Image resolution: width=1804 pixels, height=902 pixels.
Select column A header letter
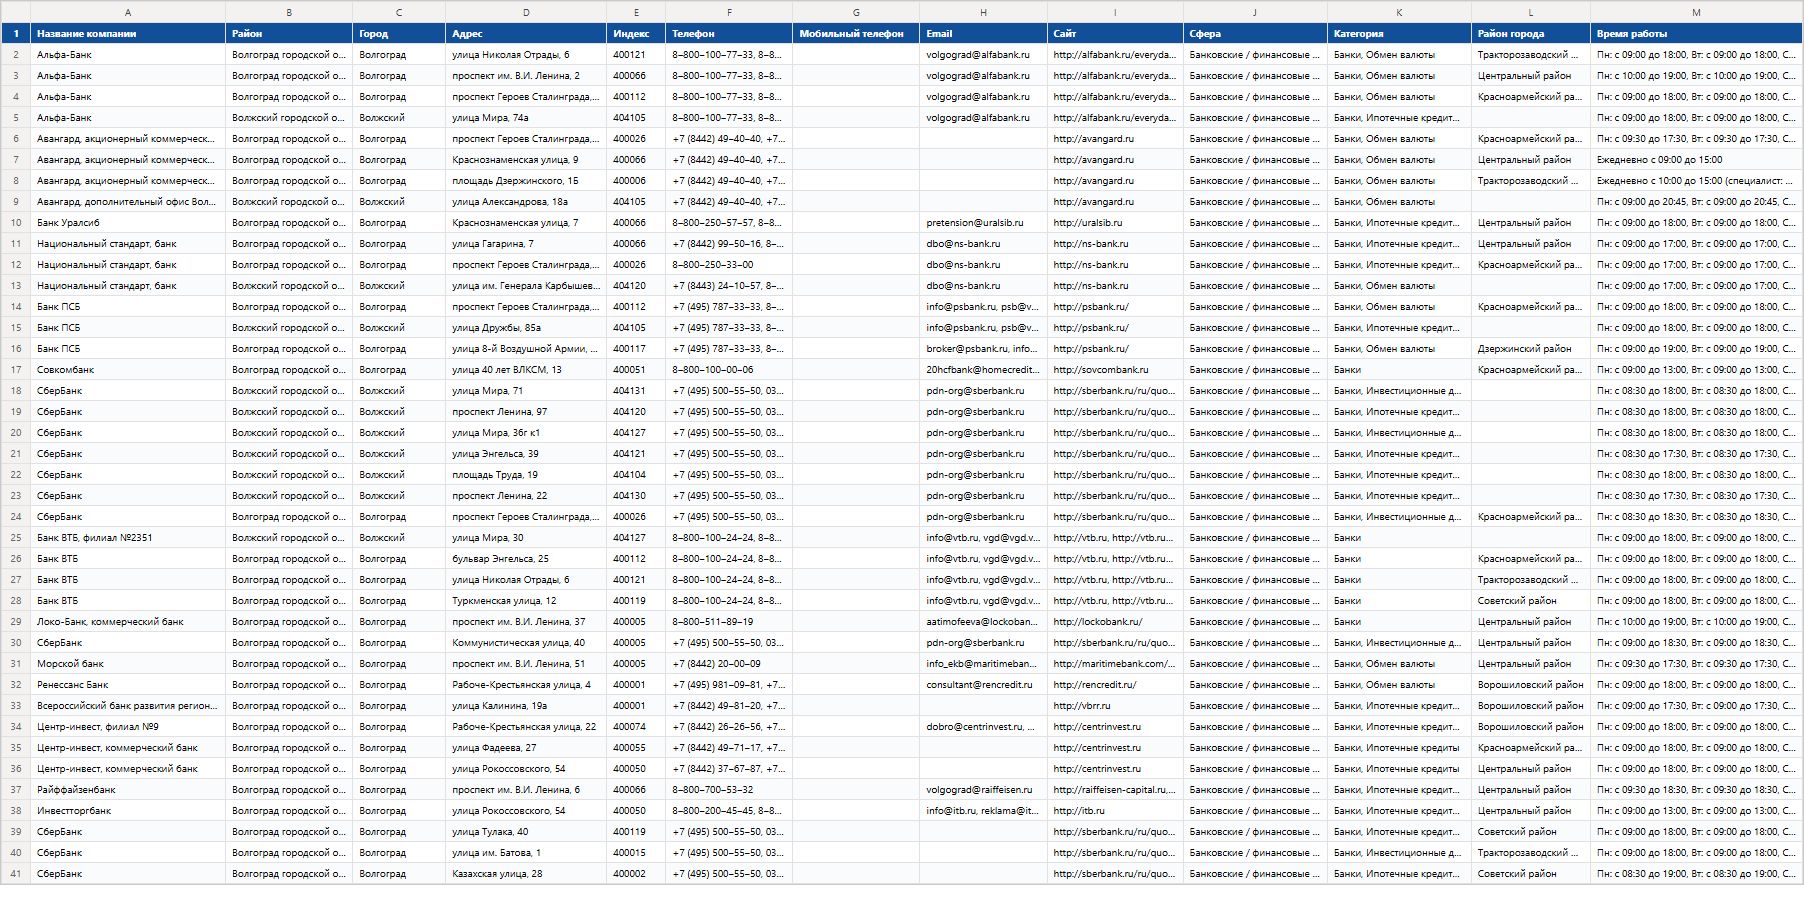pos(128,12)
